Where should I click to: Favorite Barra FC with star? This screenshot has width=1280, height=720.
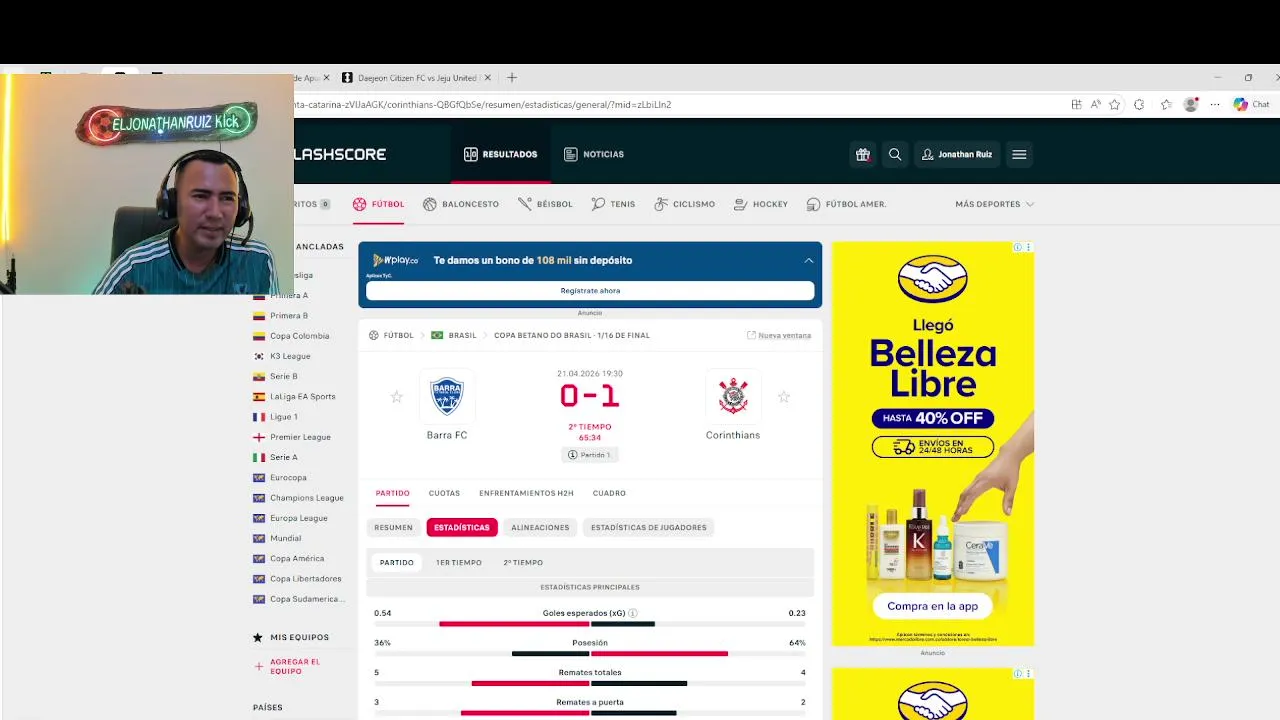tap(396, 397)
